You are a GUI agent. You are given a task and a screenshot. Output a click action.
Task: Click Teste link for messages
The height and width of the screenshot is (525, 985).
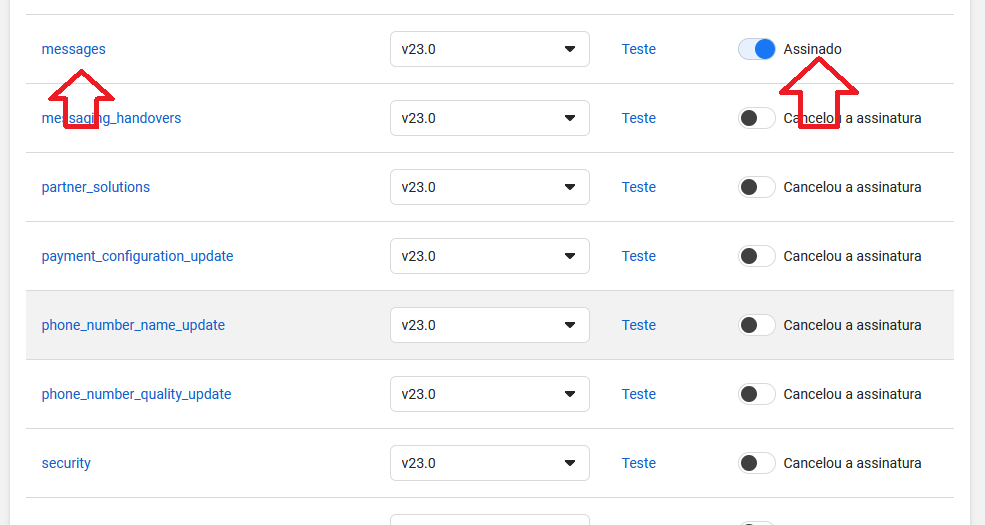[638, 49]
